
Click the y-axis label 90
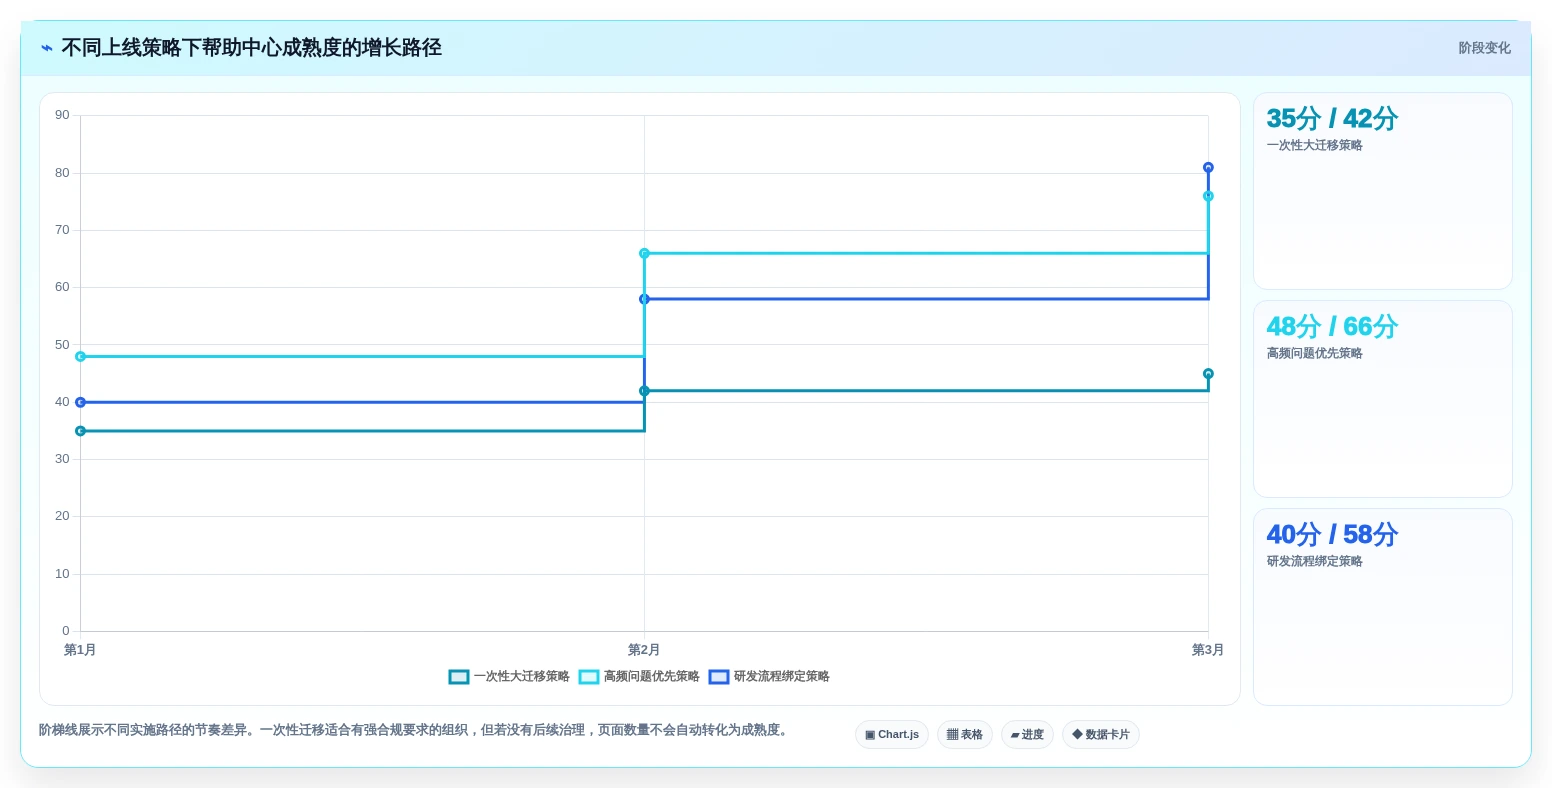click(x=63, y=116)
